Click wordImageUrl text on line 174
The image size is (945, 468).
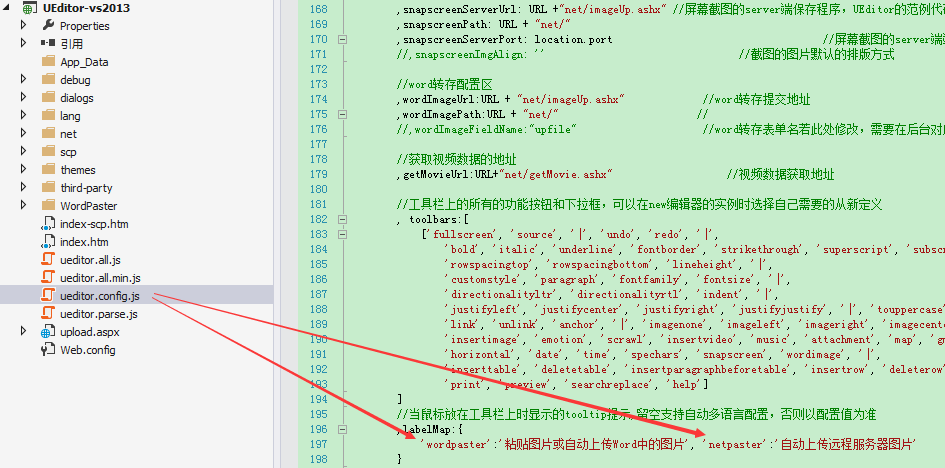(x=439, y=99)
